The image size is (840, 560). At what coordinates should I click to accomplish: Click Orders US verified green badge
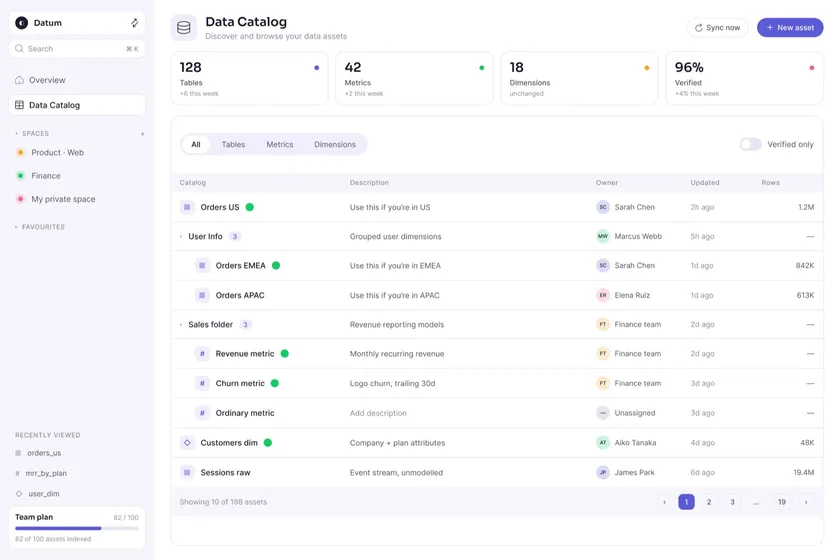(x=250, y=207)
